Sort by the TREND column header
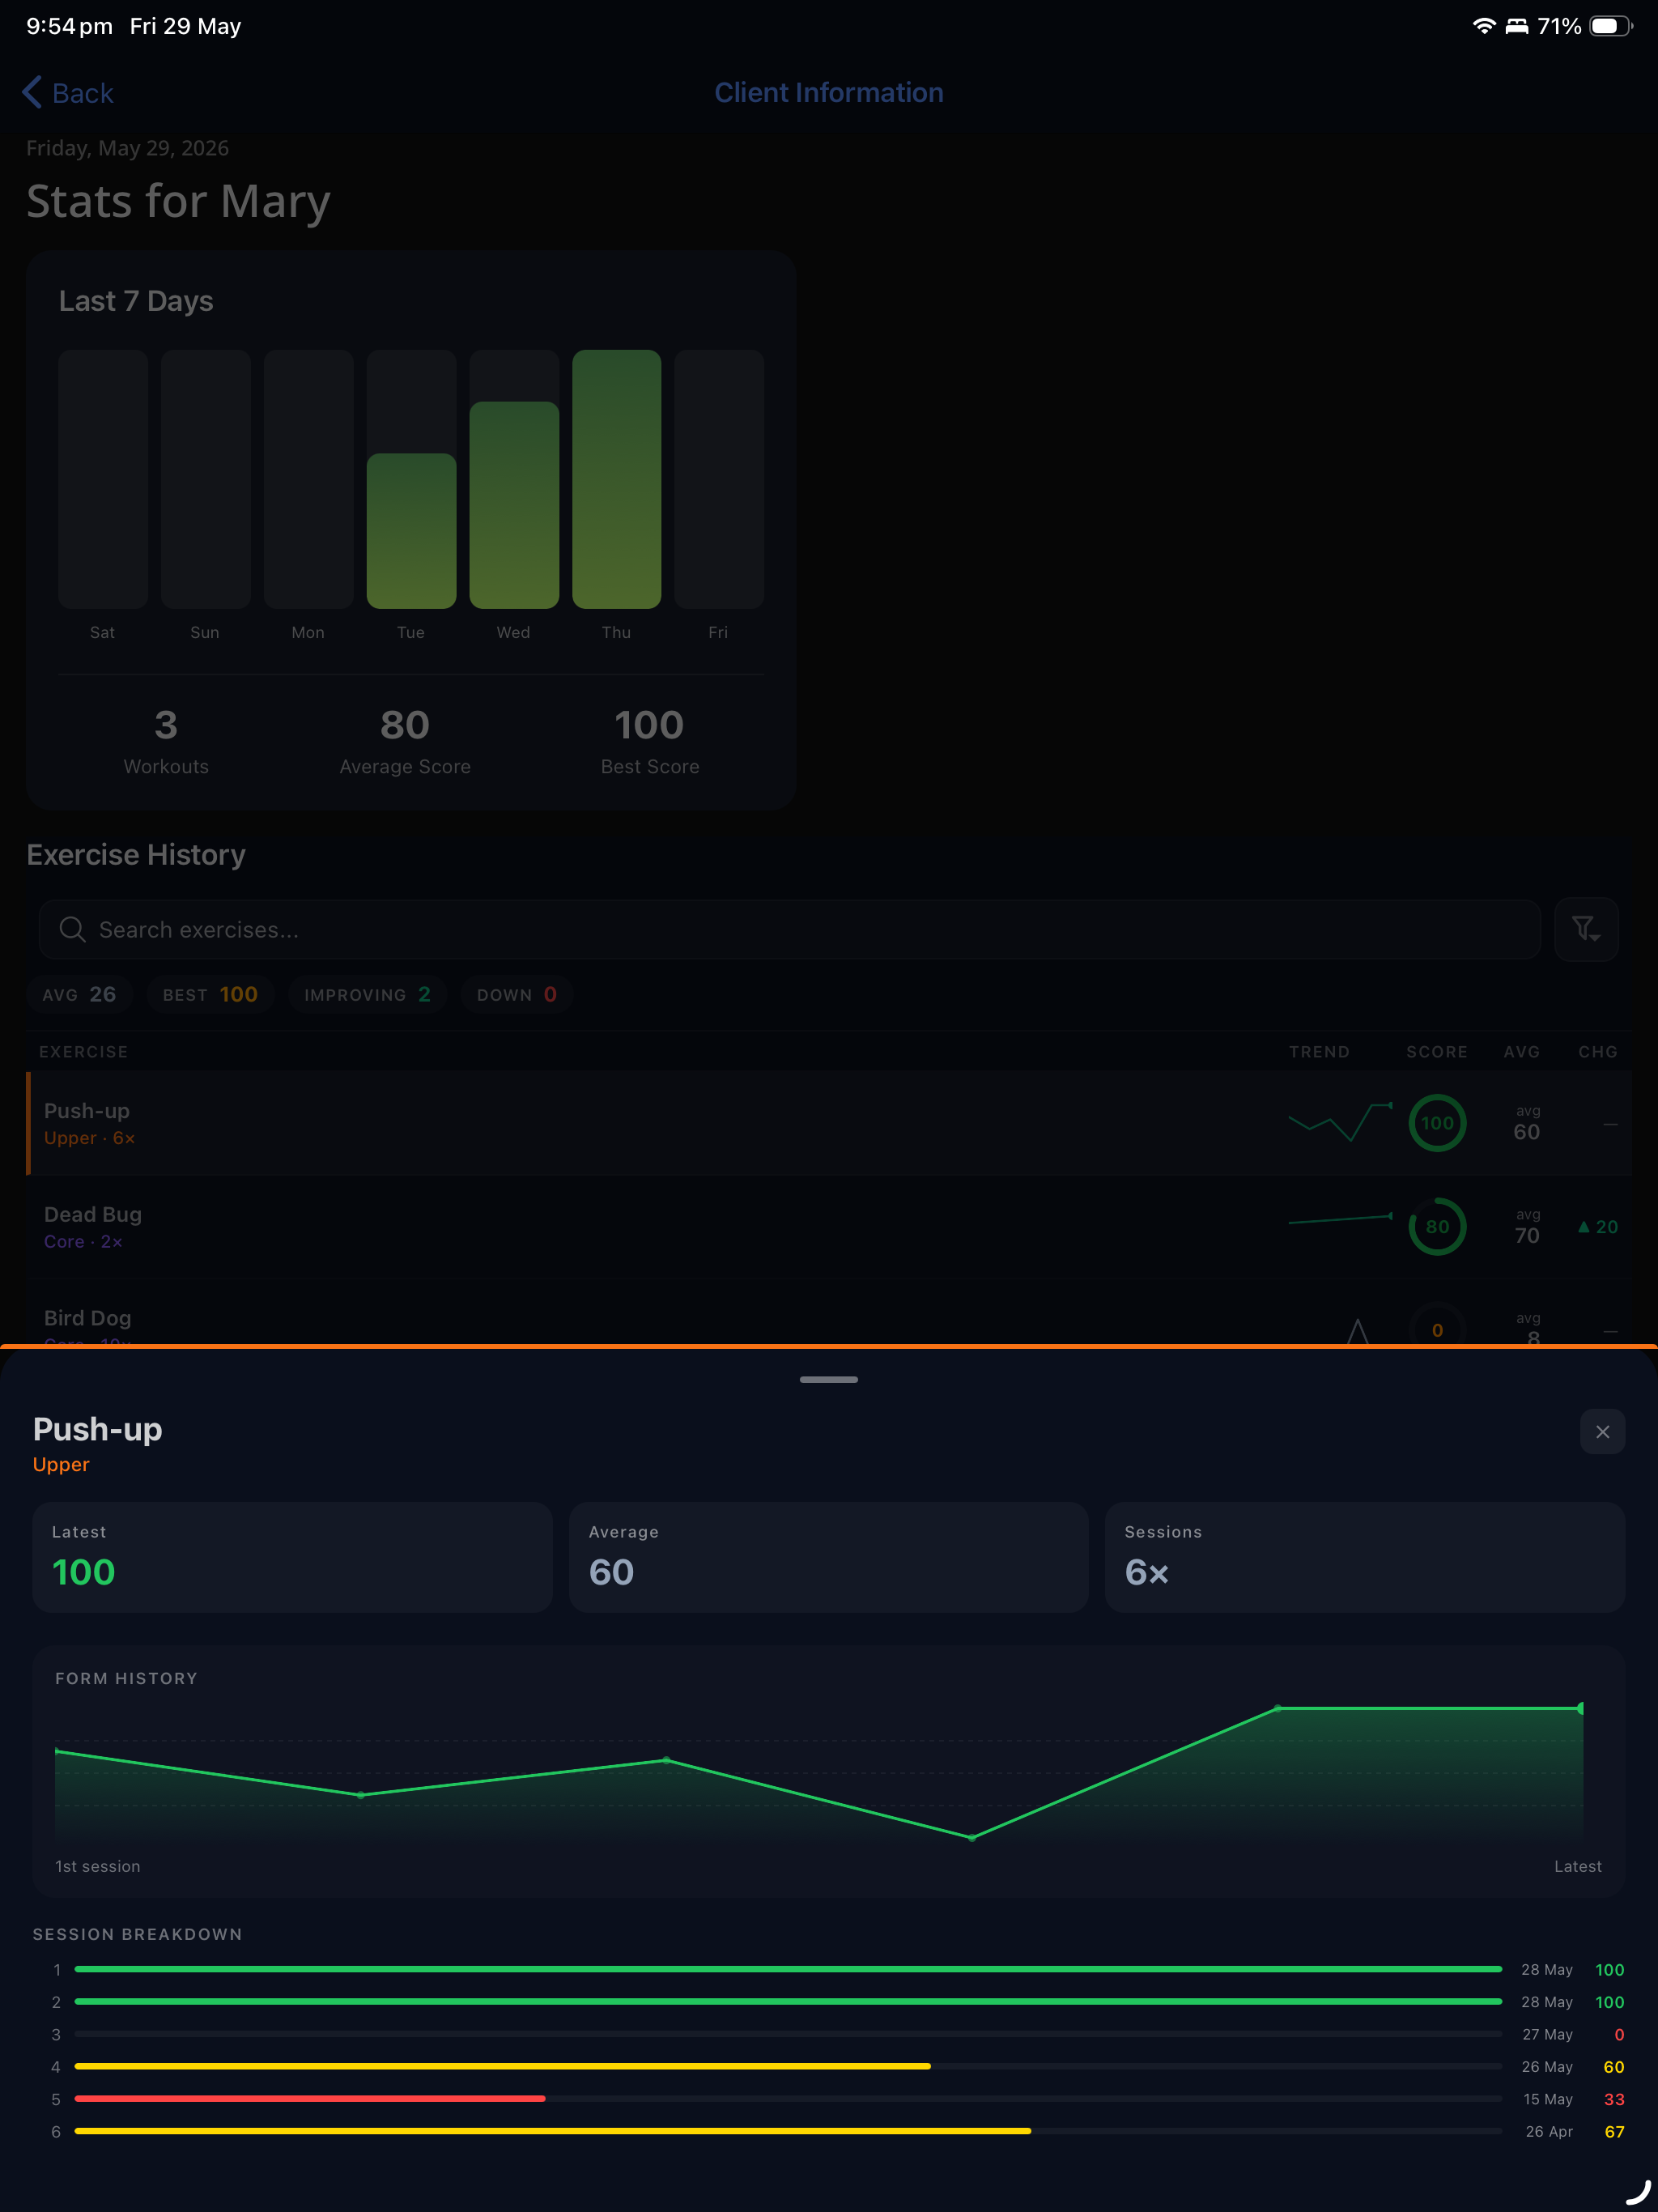1658x2212 pixels. pos(1319,1052)
